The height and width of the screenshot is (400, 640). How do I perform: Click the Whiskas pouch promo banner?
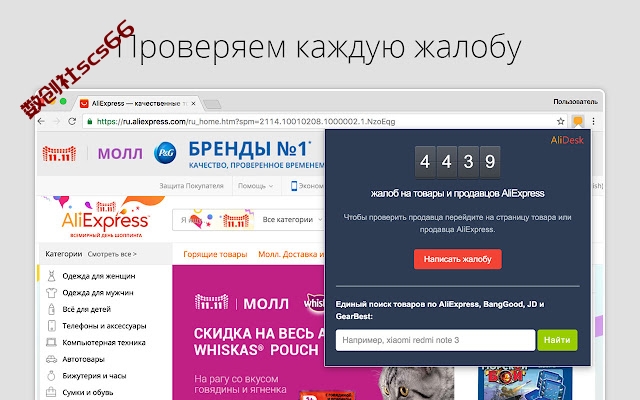pos(249,332)
